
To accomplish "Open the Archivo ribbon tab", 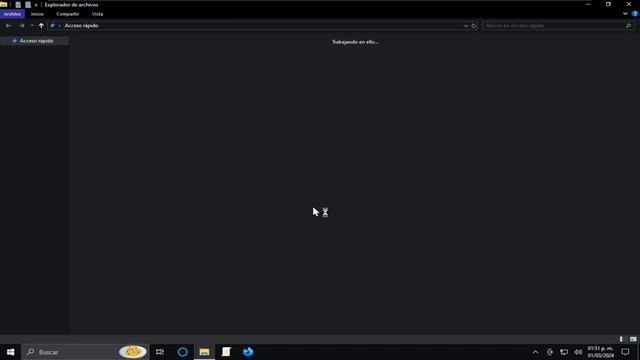I will click(x=12, y=14).
